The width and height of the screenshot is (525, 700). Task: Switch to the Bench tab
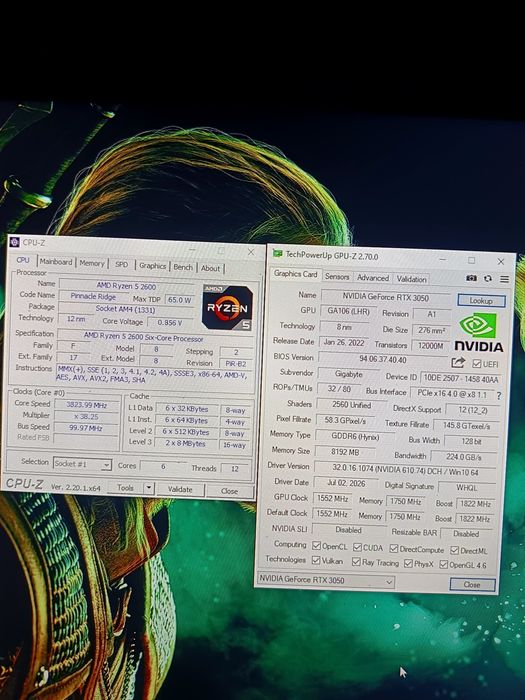pyautogui.click(x=183, y=267)
